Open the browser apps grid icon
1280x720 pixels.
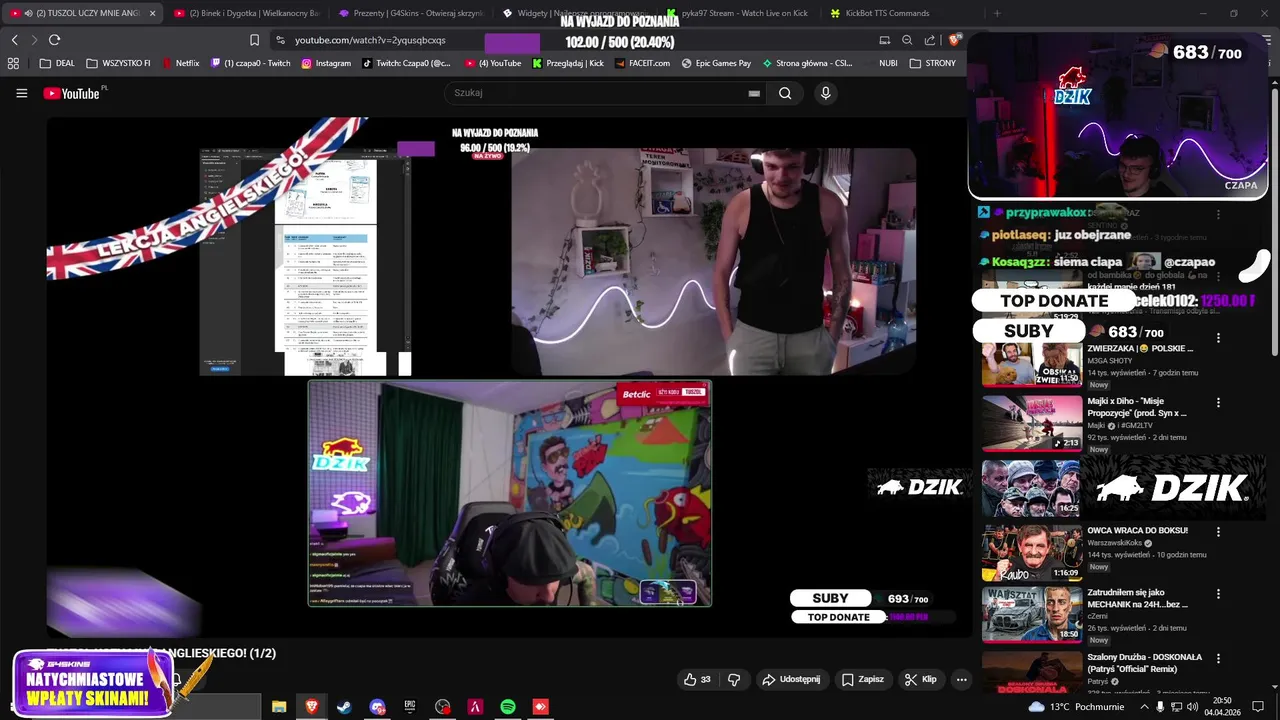click(x=13, y=63)
